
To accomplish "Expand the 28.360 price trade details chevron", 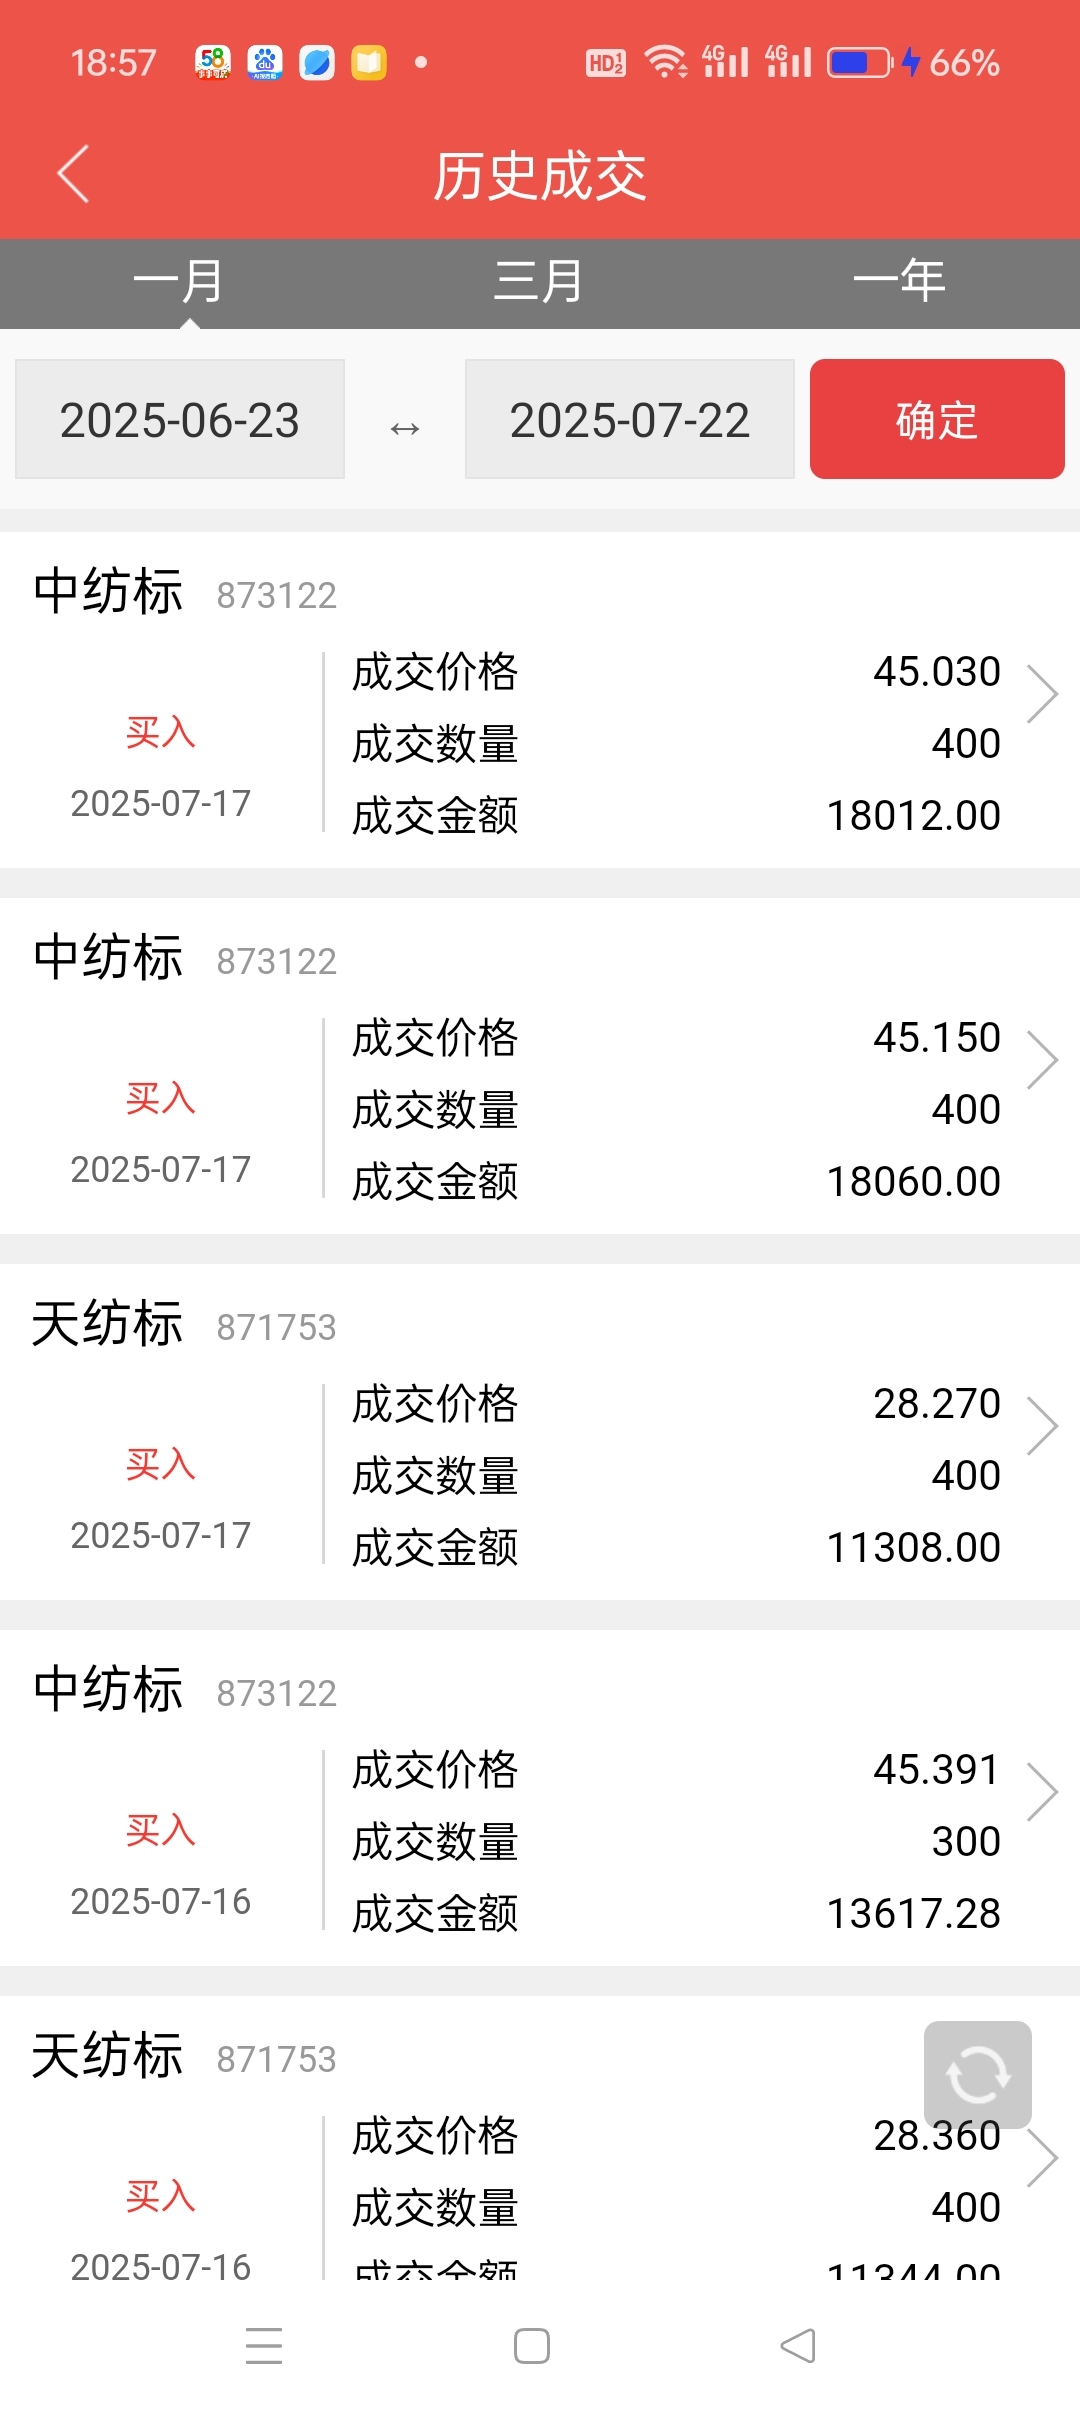I will tap(1042, 2157).
